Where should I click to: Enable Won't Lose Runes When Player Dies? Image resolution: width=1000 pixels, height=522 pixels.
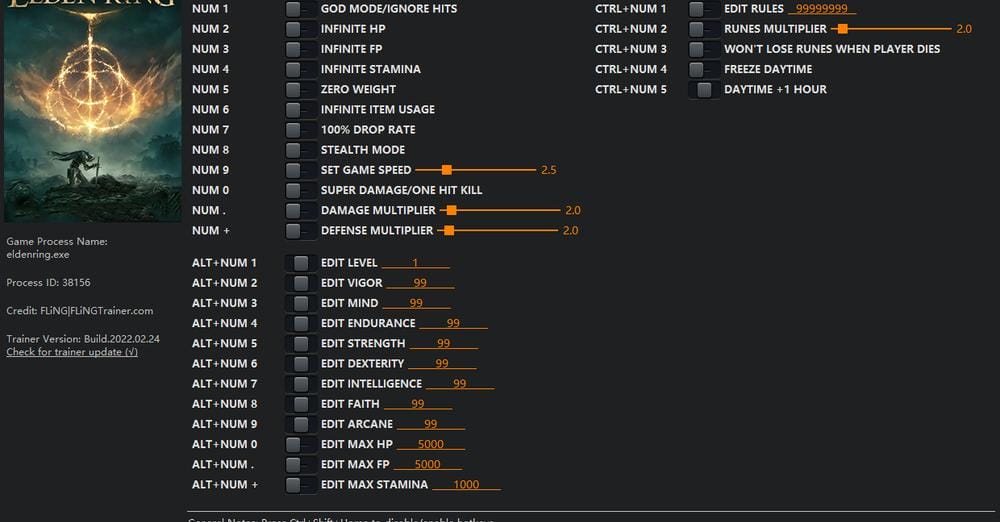(x=703, y=49)
